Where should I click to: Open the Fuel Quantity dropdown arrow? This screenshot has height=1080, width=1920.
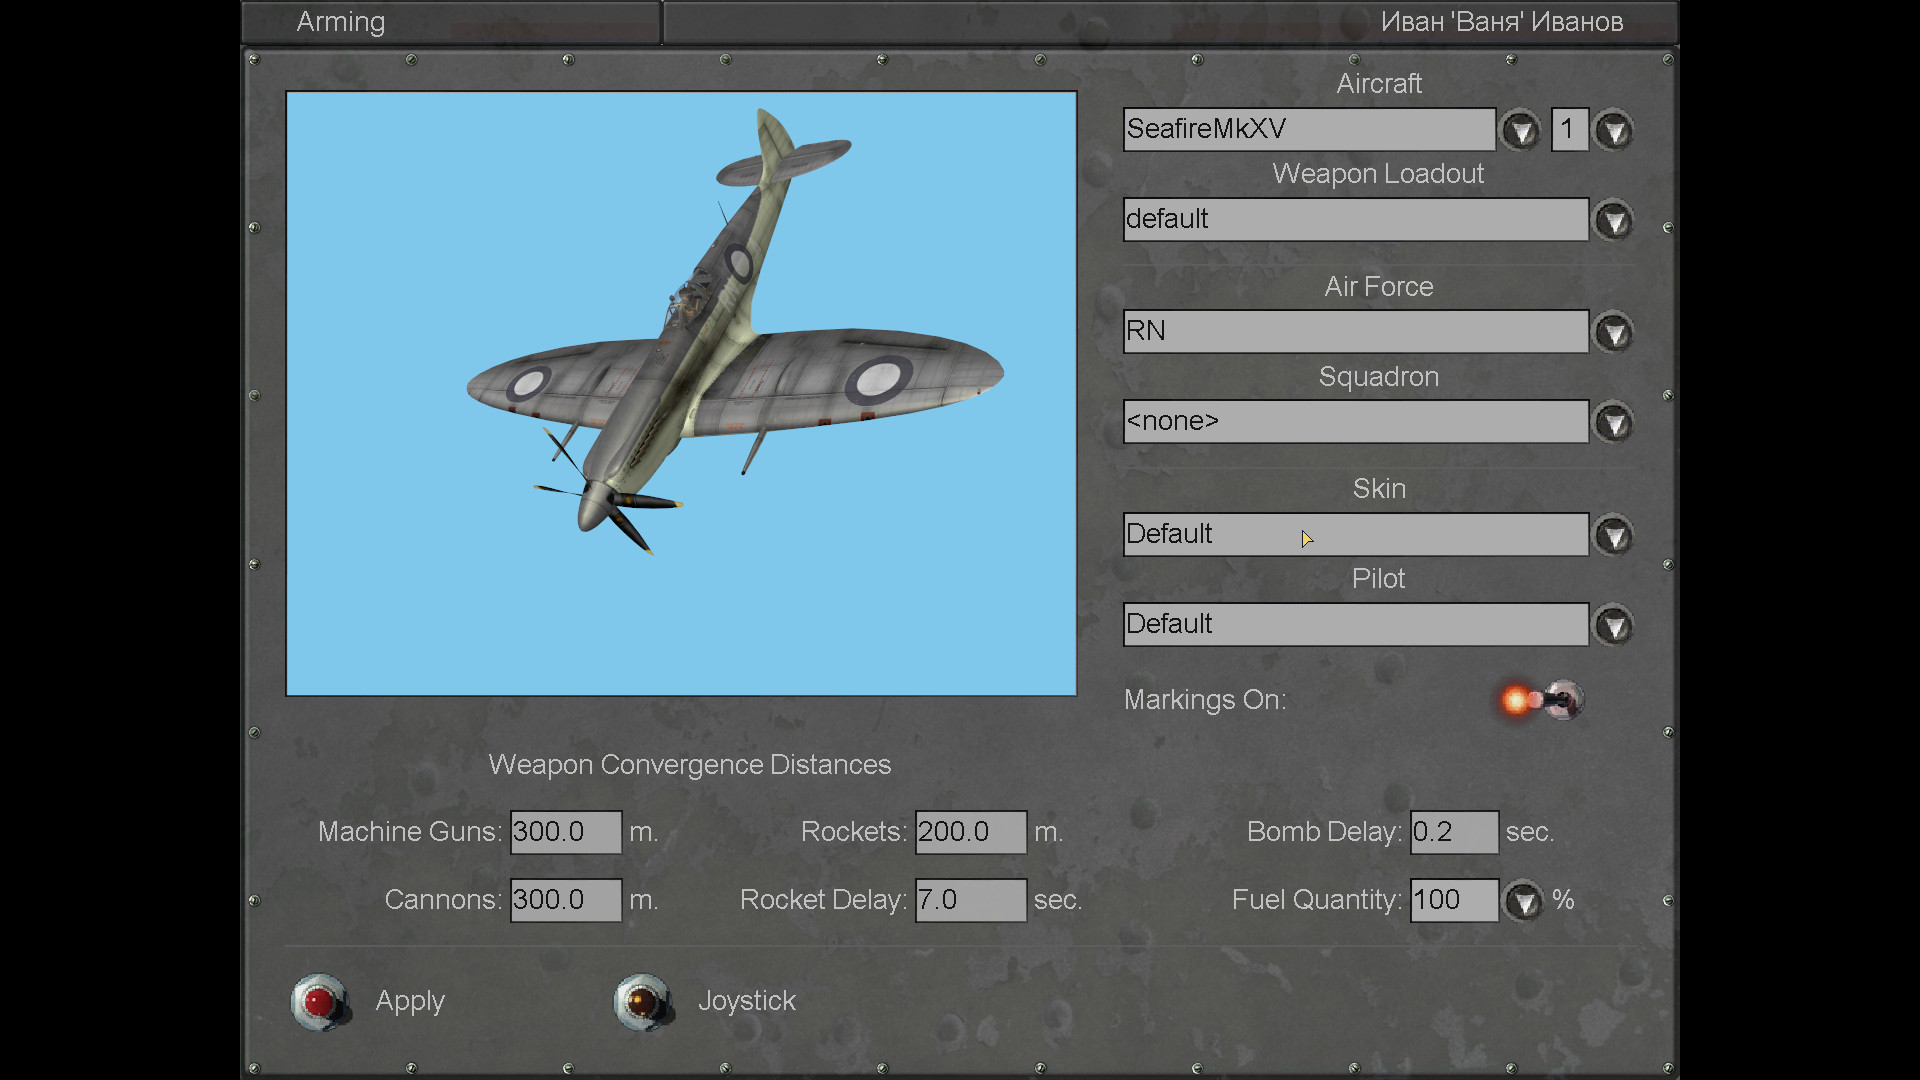[x=1523, y=902]
